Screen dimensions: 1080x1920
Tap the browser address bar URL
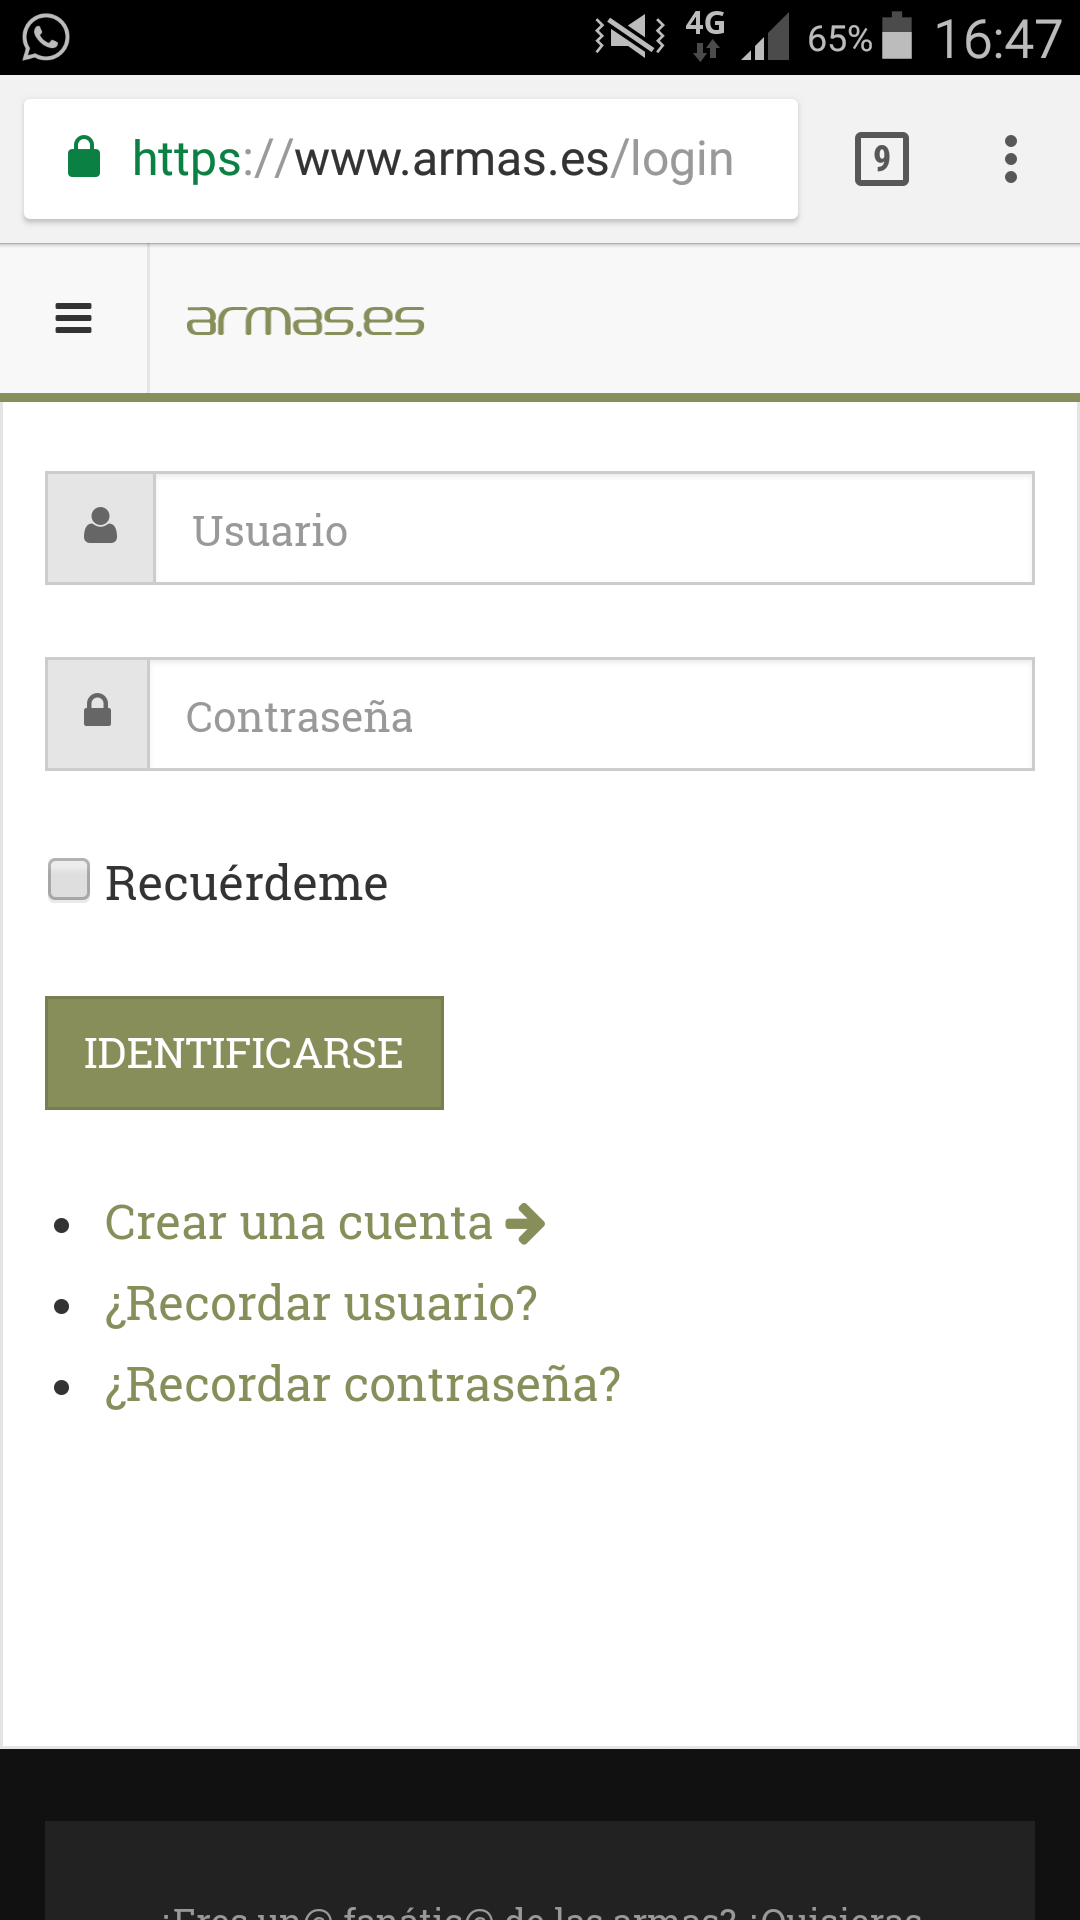pyautogui.click(x=433, y=159)
